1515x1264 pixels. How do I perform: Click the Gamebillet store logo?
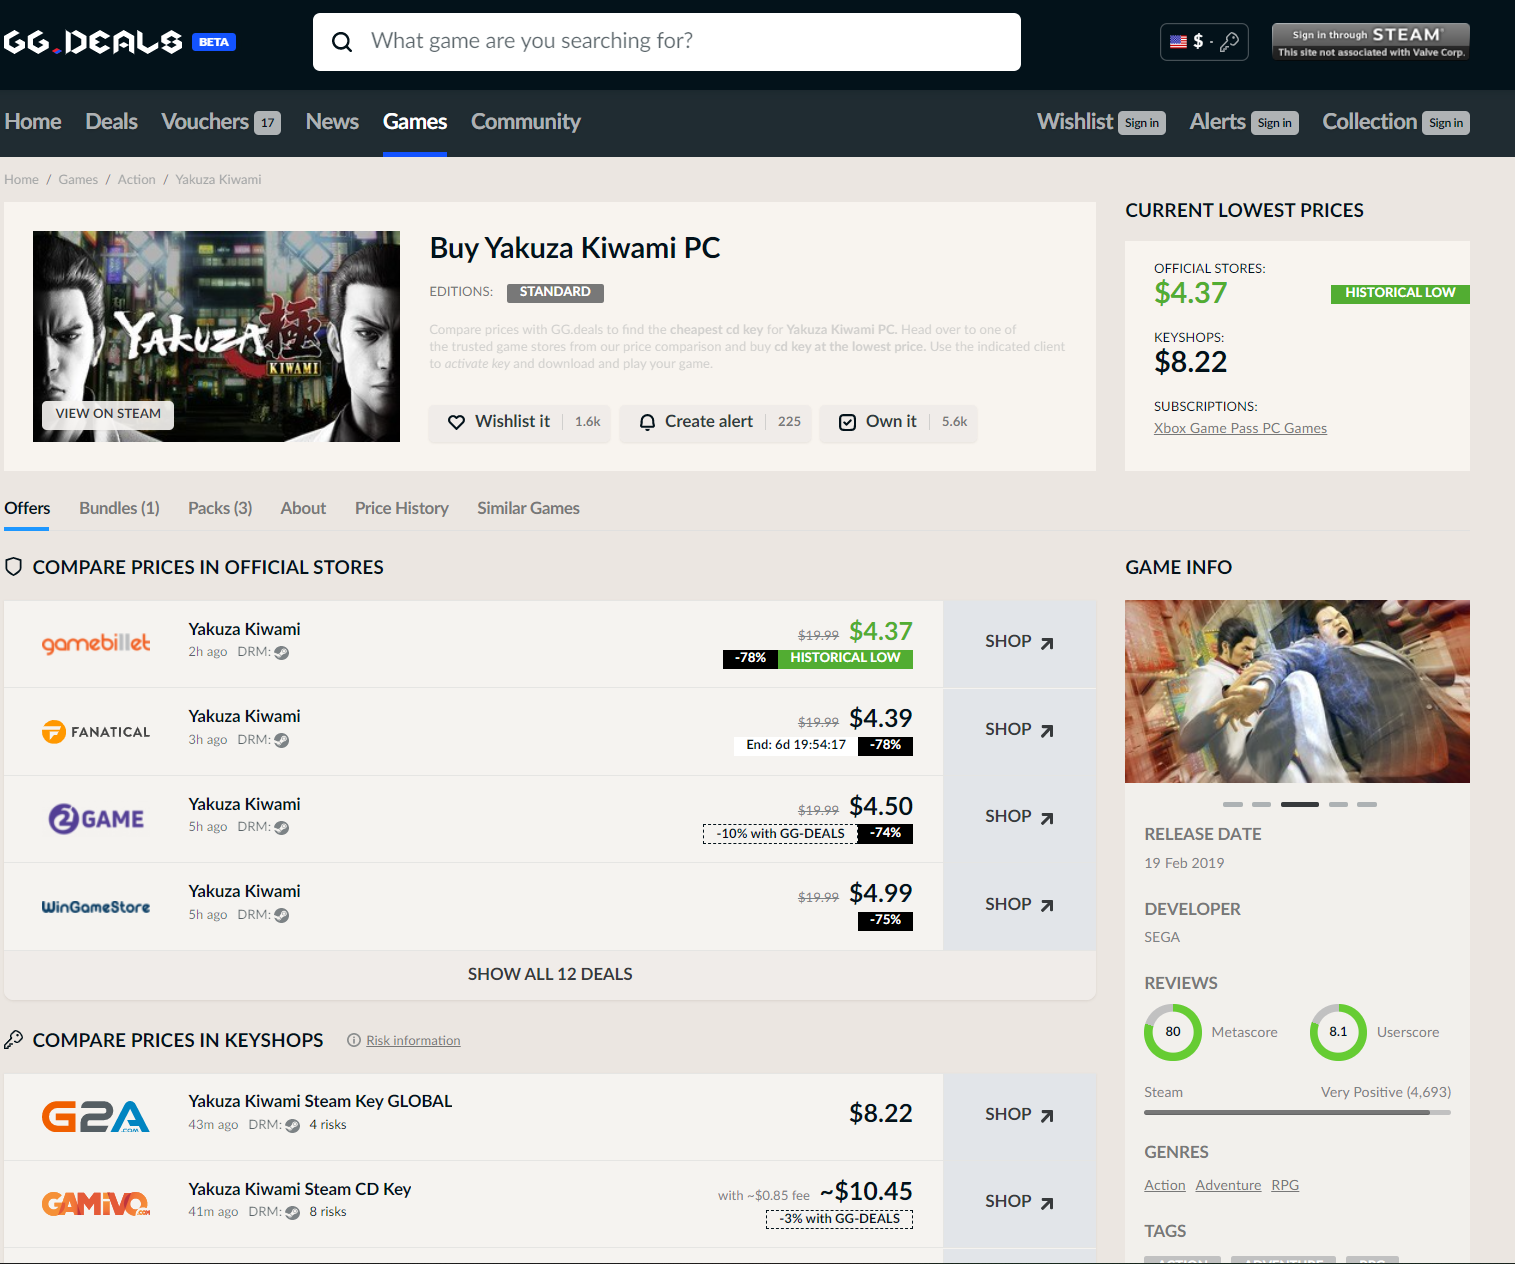pos(96,643)
